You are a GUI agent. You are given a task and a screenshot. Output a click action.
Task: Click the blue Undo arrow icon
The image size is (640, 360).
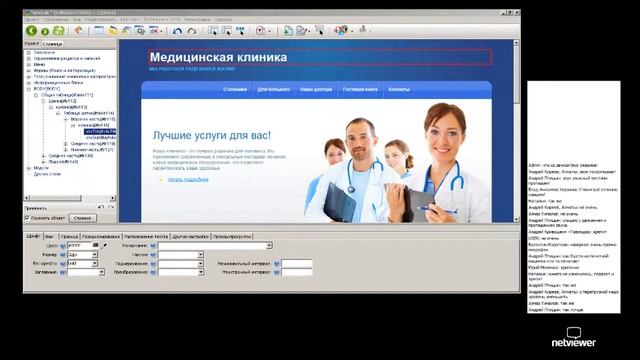tap(177, 31)
